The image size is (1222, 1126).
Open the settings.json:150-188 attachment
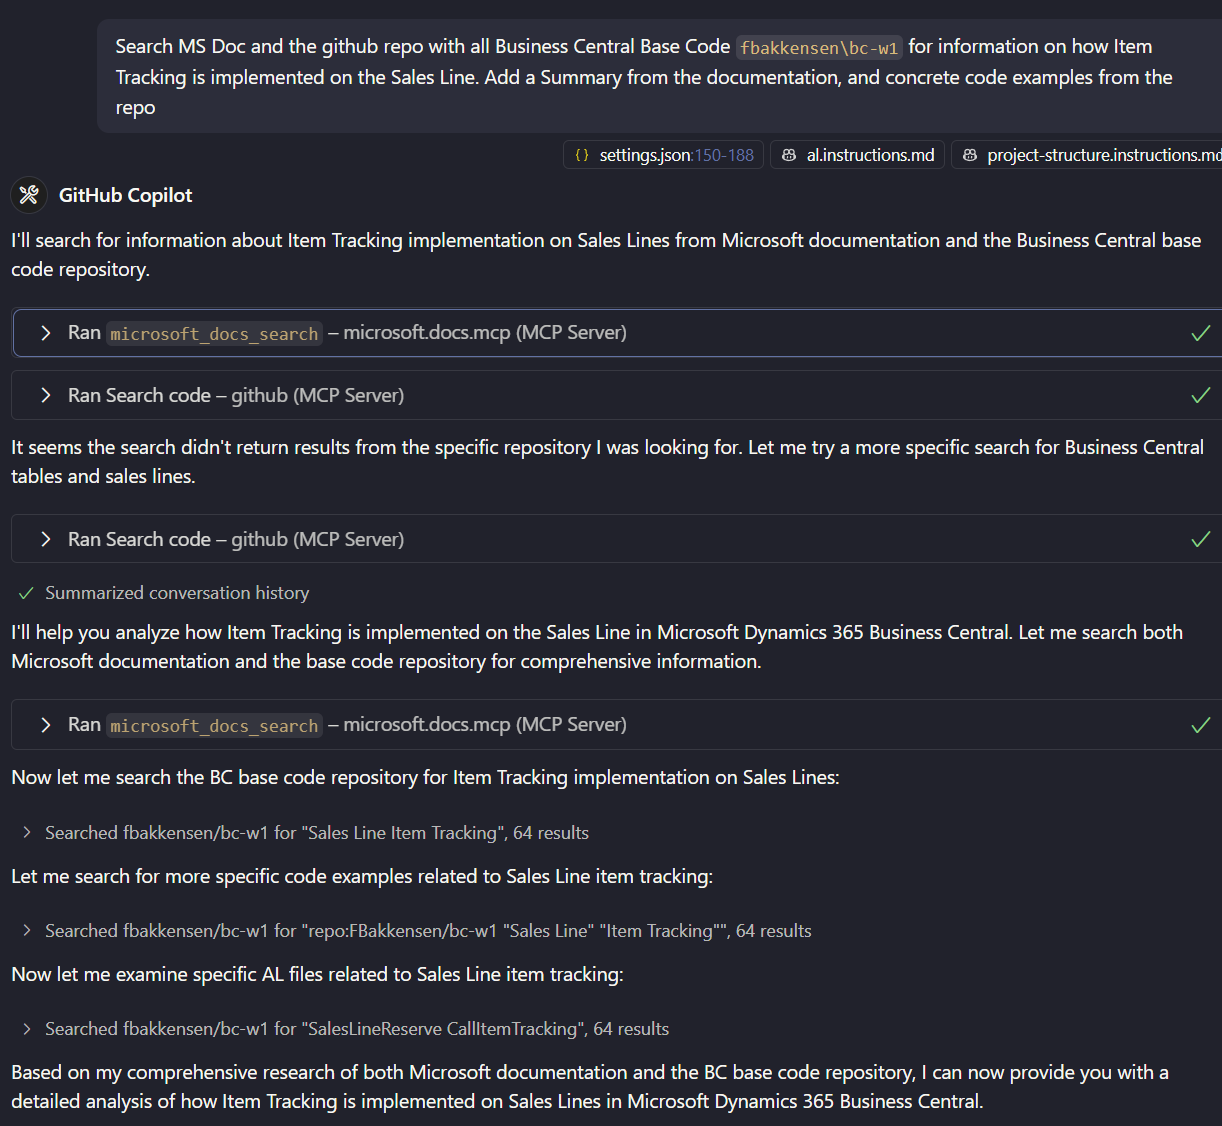pyautogui.click(x=664, y=155)
